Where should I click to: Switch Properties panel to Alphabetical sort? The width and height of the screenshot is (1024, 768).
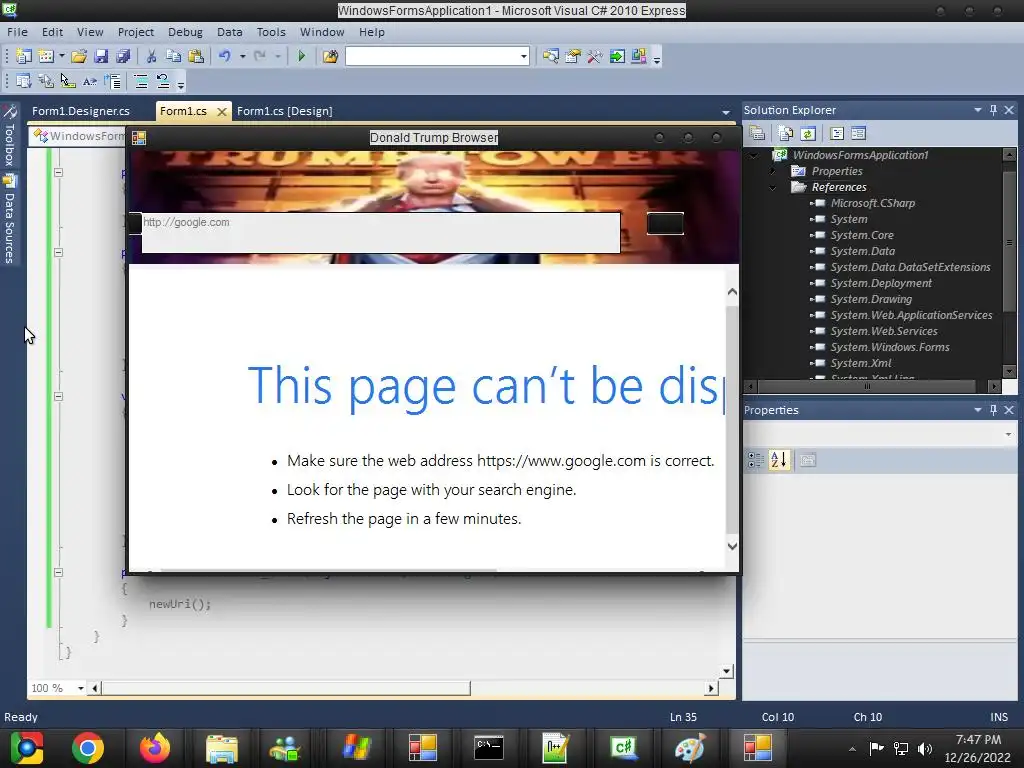tap(778, 460)
